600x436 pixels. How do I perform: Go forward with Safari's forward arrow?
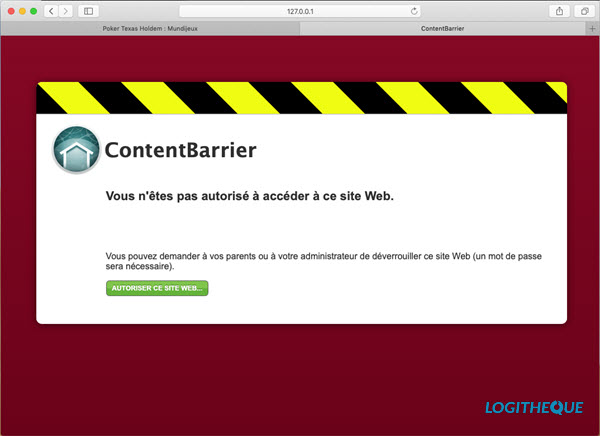click(x=65, y=11)
